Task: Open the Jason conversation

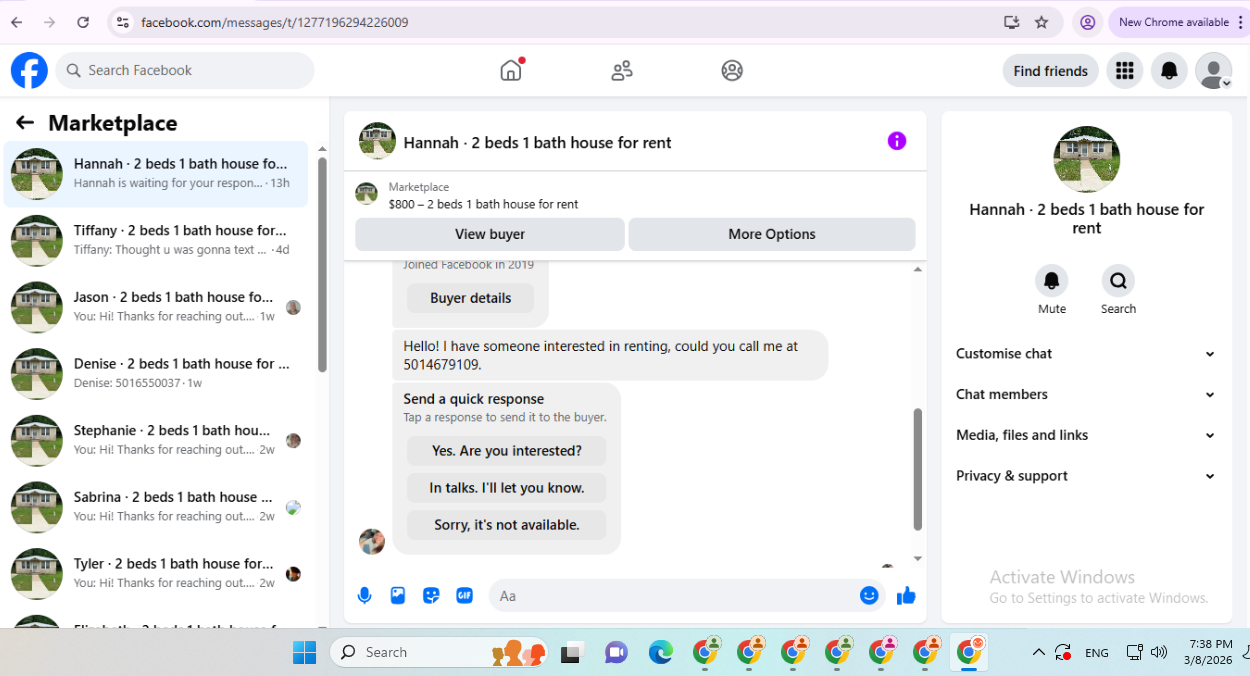Action: tap(156, 307)
